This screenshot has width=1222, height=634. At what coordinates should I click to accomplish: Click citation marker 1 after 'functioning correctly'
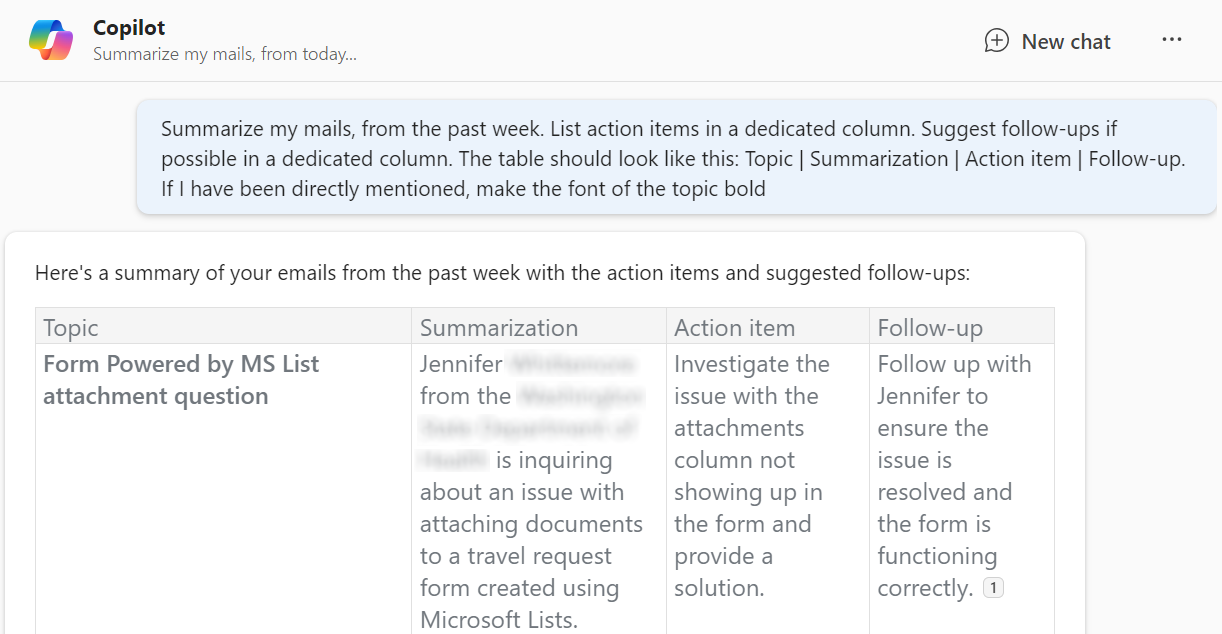(x=992, y=588)
